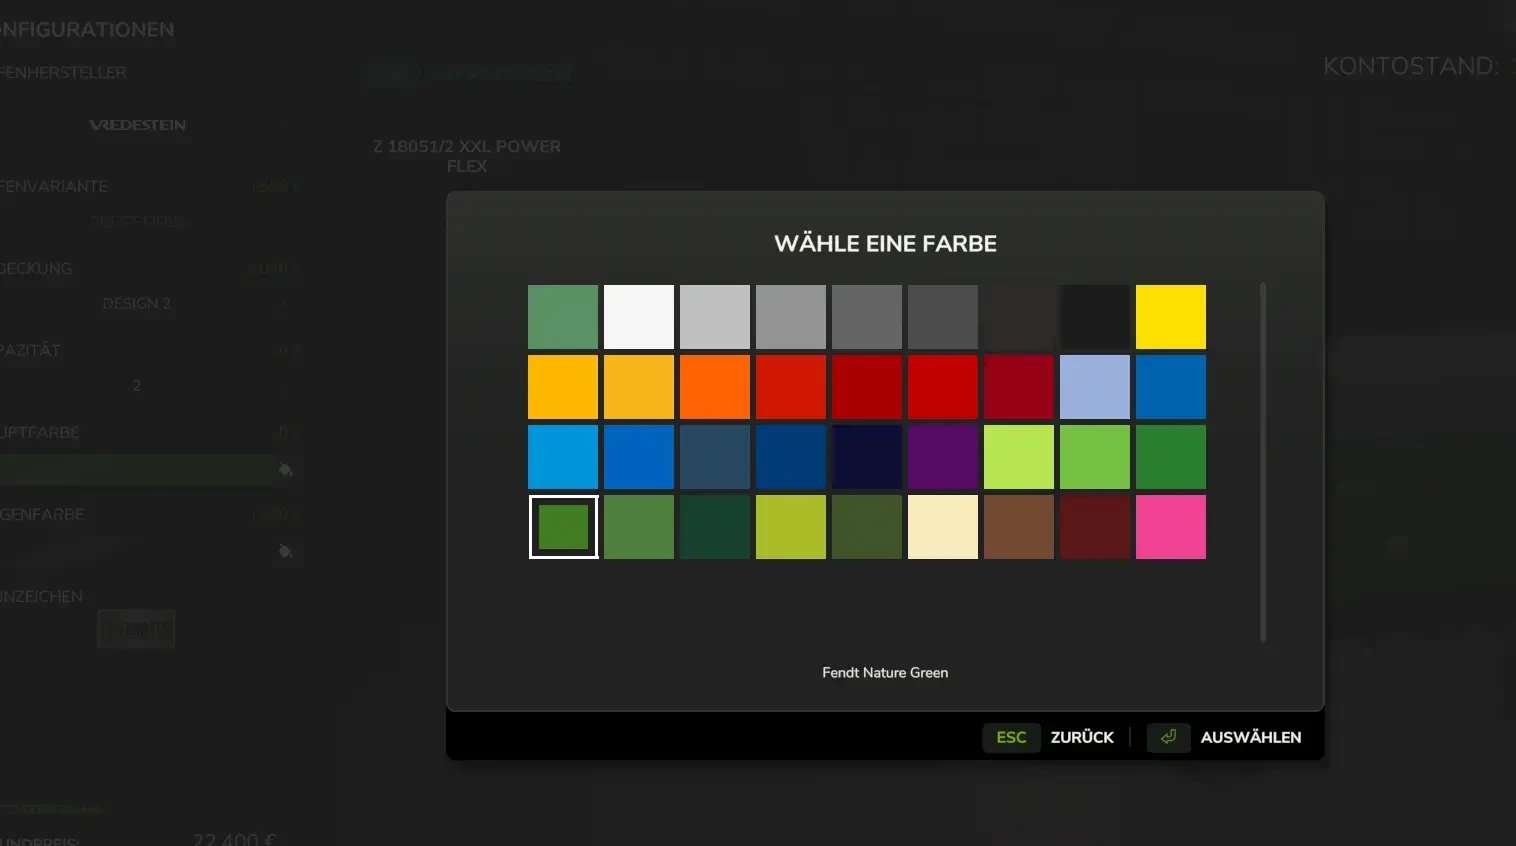Choose the bright yellow color swatch

pyautogui.click(x=1171, y=317)
